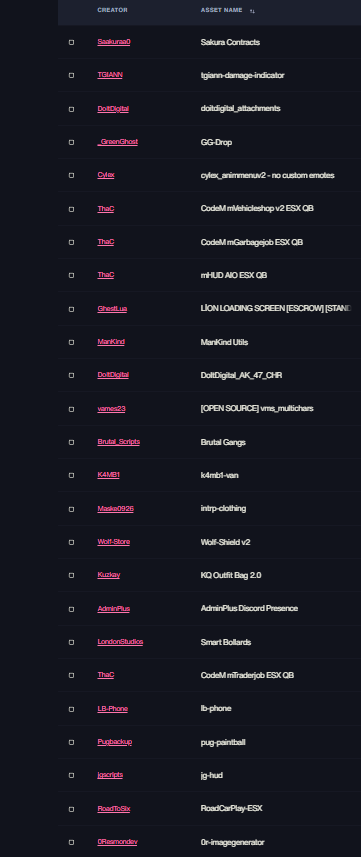This screenshot has height=857, width=361.
Task: Visit the TGIANN creator link
Action: pyautogui.click(x=110, y=75)
